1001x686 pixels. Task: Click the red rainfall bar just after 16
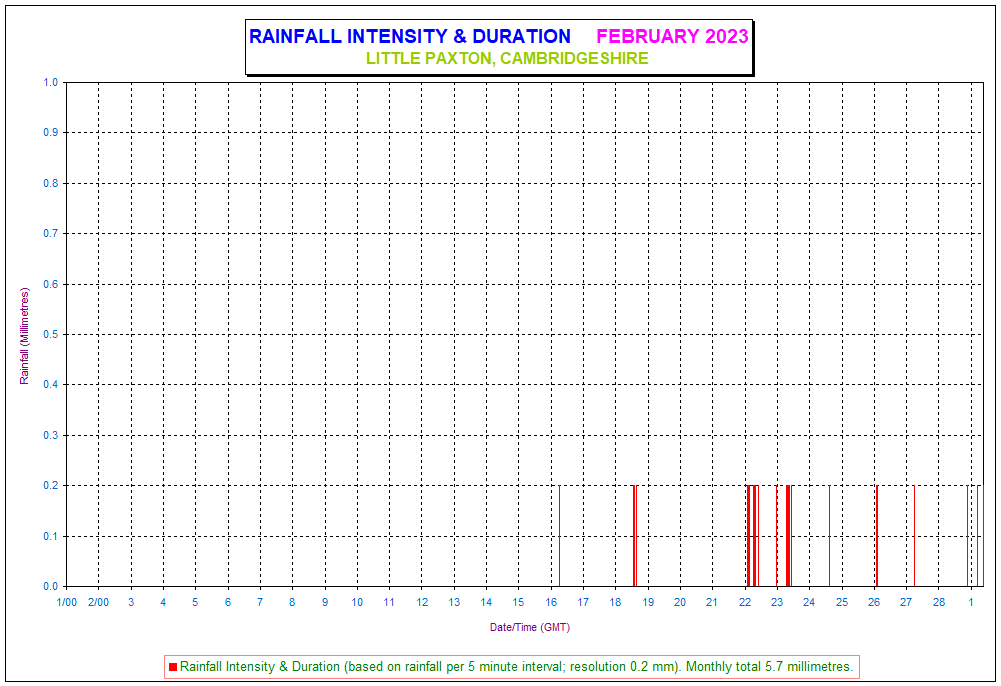(559, 536)
